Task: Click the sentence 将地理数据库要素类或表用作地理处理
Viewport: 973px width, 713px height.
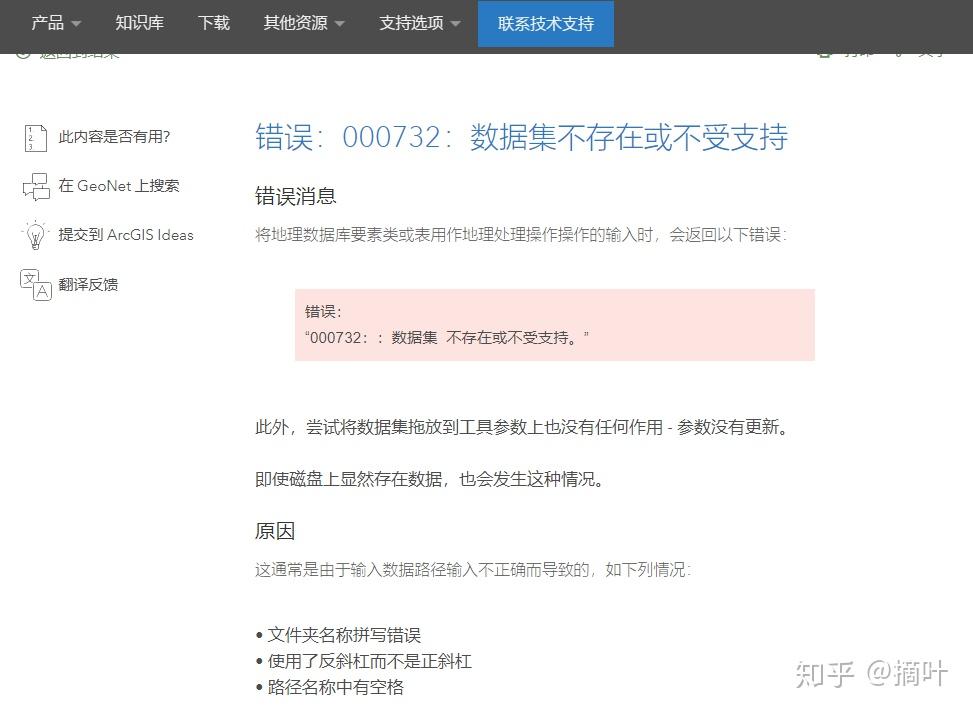Action: [x=521, y=235]
